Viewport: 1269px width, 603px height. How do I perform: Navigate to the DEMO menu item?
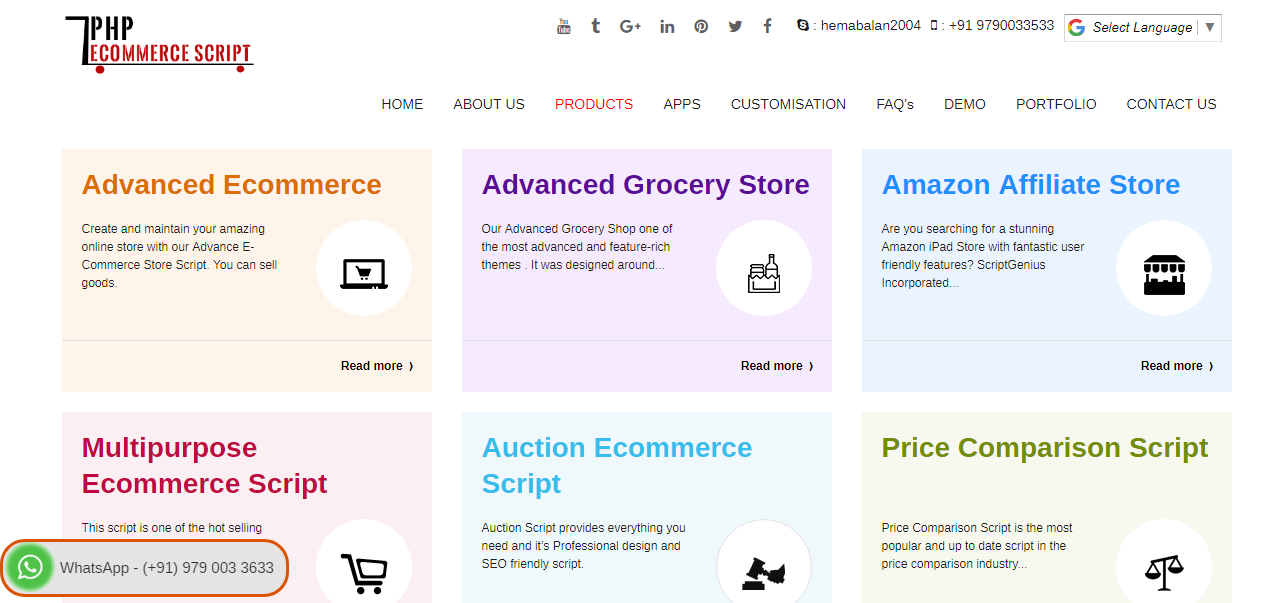tap(964, 104)
